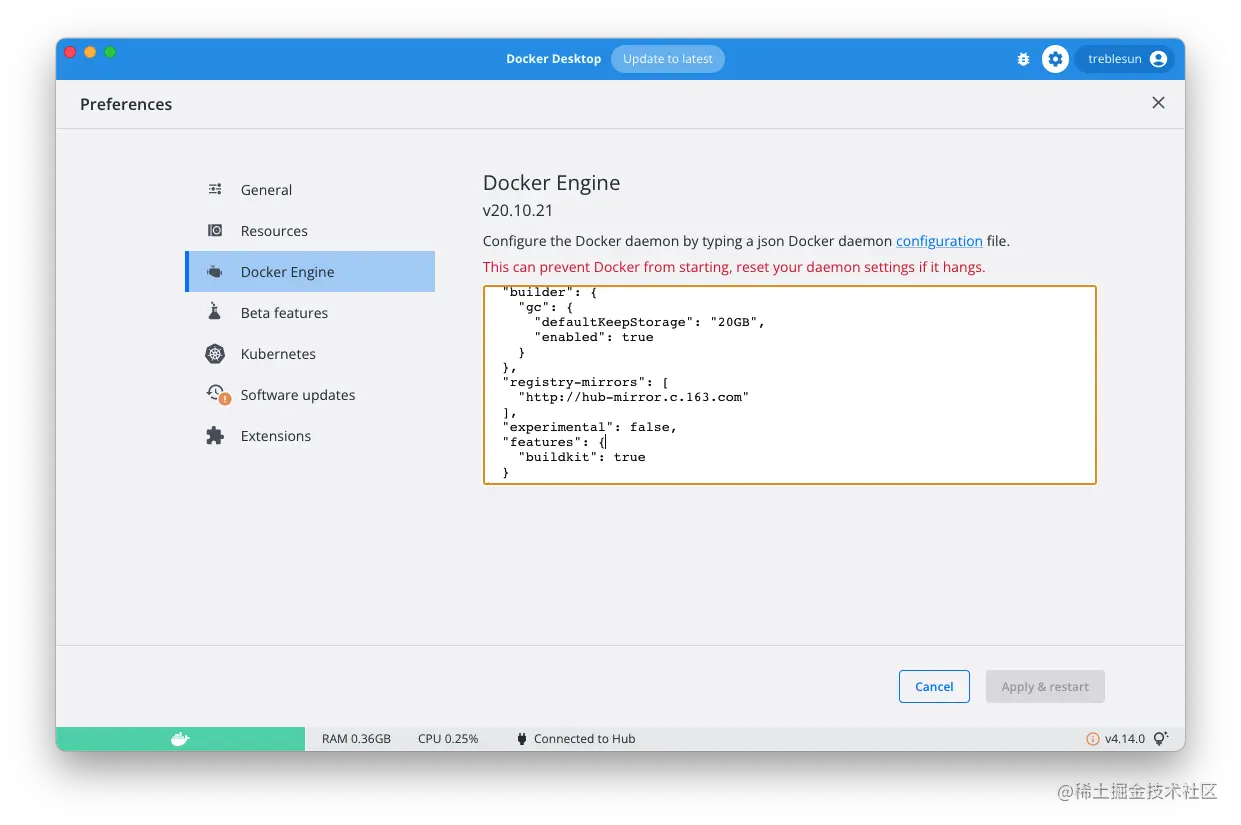Click the treblesun user avatar icon
The width and height of the screenshot is (1241, 825).
(x=1158, y=59)
